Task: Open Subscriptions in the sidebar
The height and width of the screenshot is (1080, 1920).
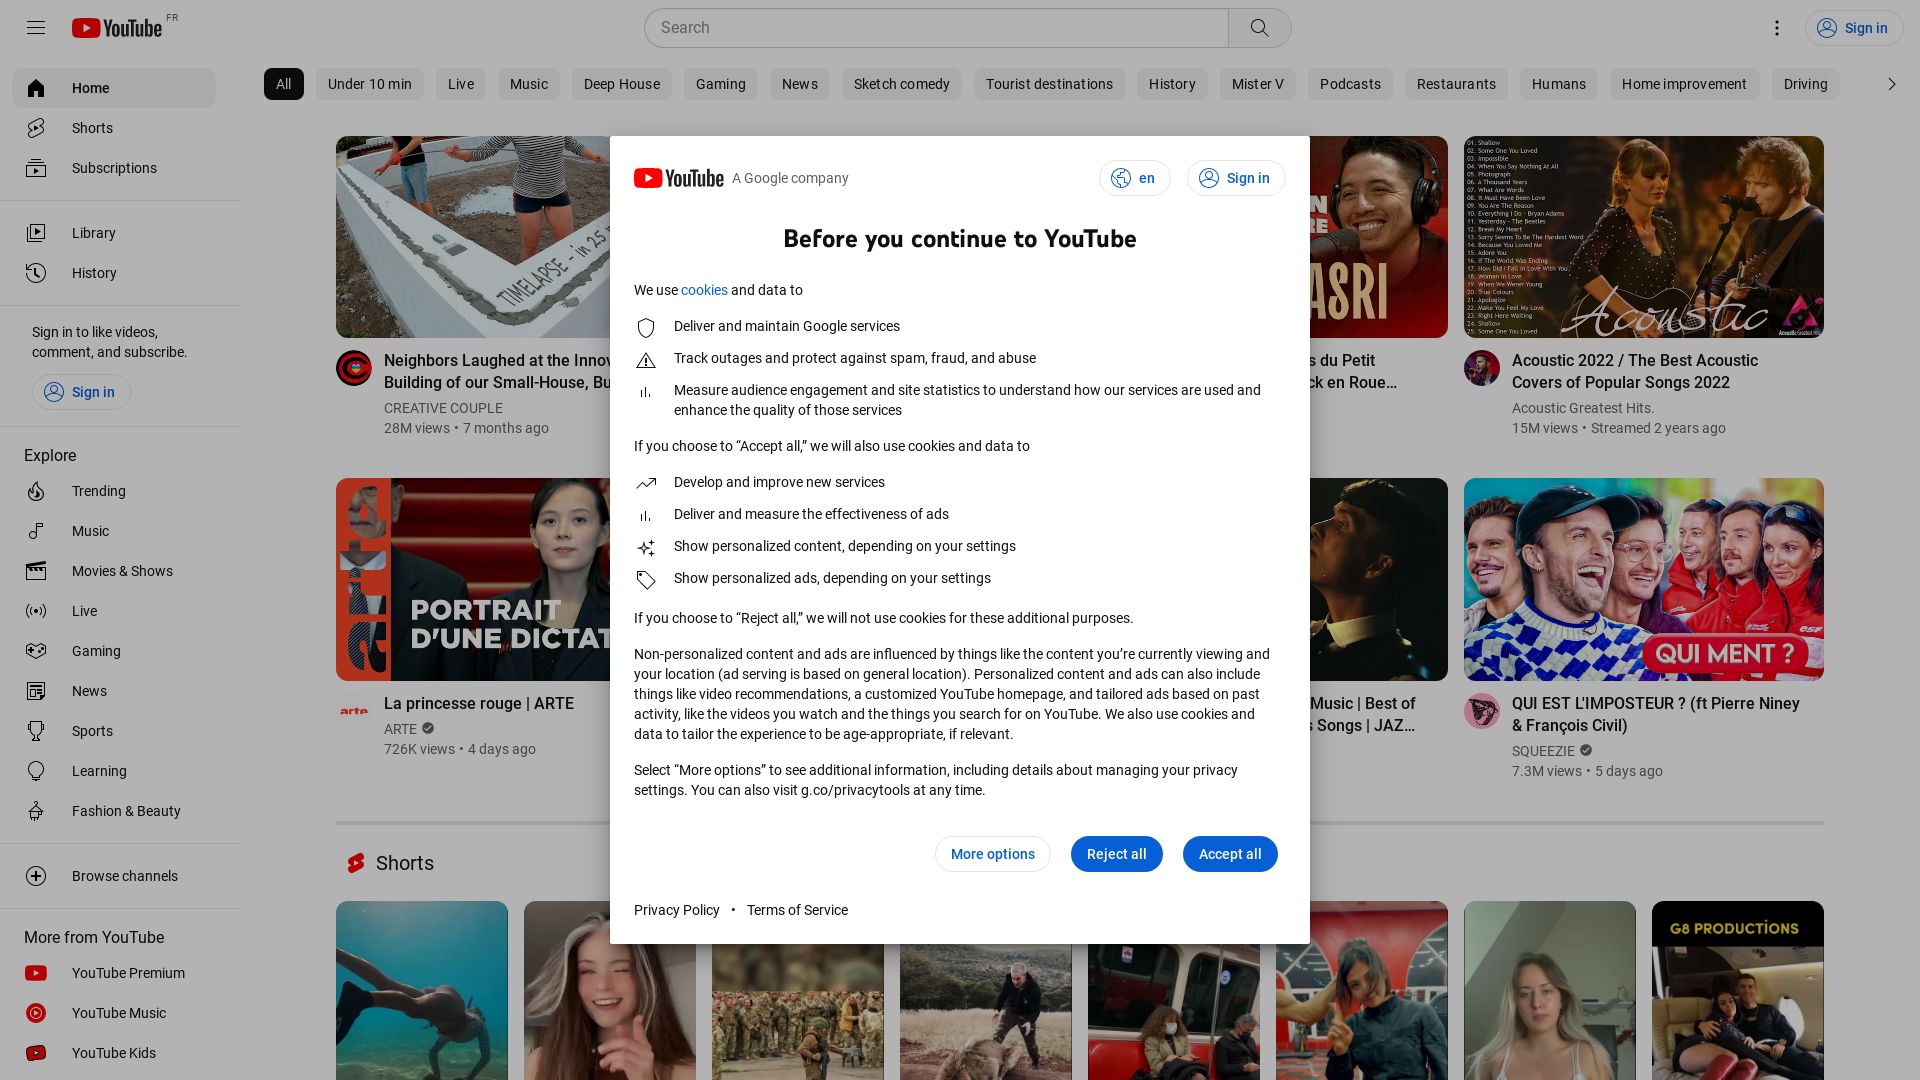Action: [x=114, y=168]
